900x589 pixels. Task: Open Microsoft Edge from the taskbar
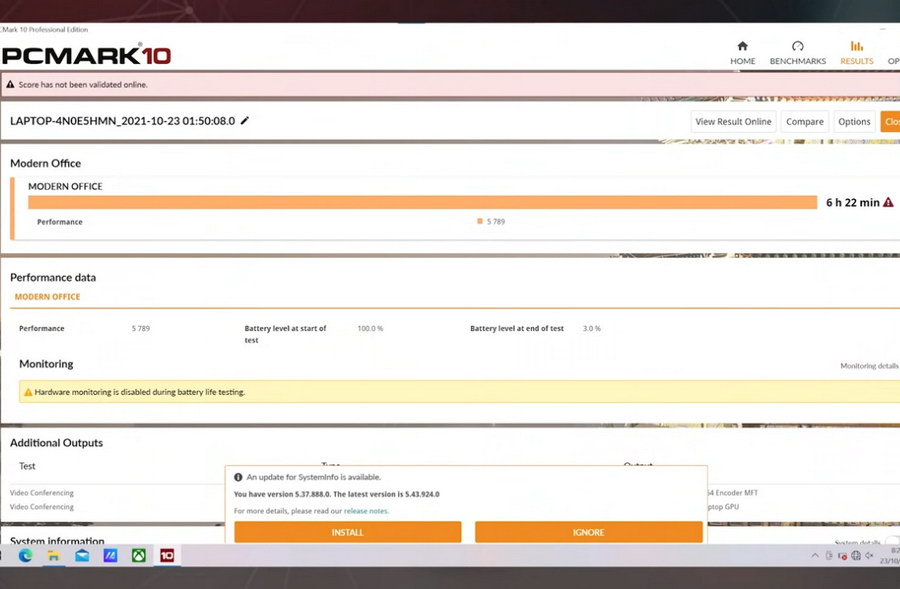click(25, 555)
